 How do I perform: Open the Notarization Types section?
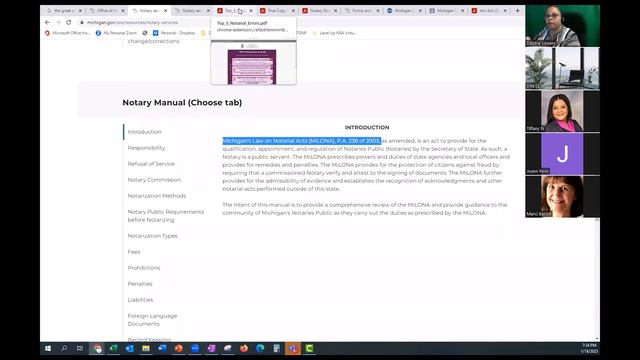click(152, 236)
